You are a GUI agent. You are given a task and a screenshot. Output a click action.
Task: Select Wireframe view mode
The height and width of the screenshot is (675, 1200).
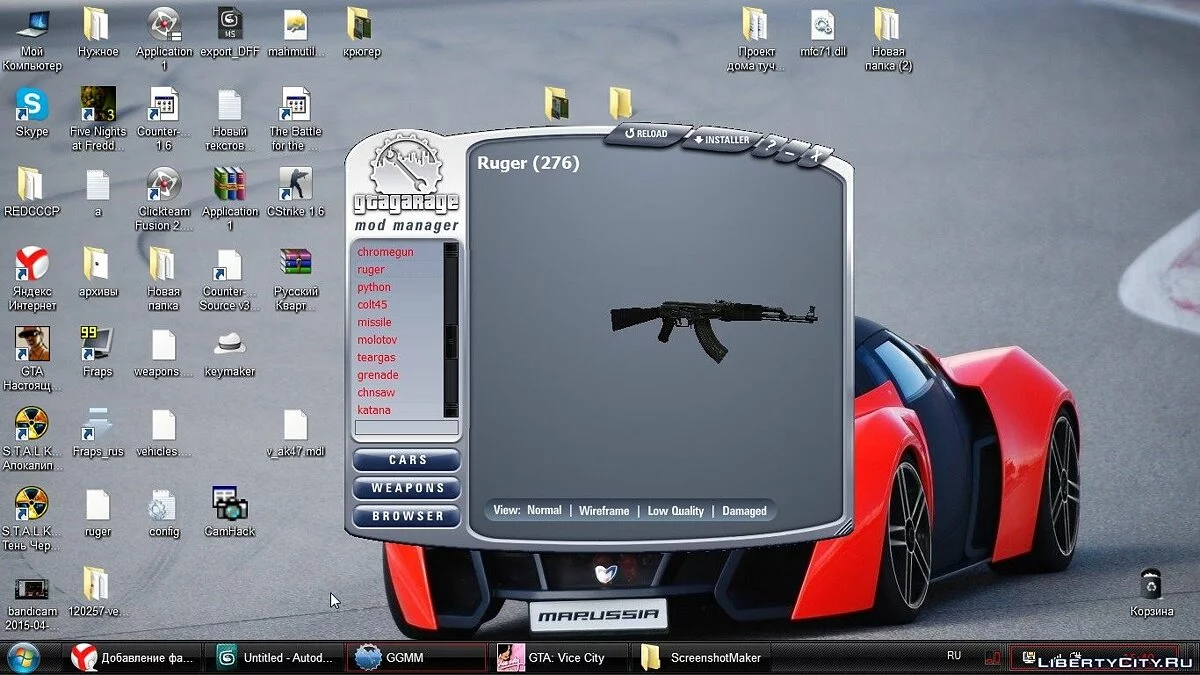604,511
